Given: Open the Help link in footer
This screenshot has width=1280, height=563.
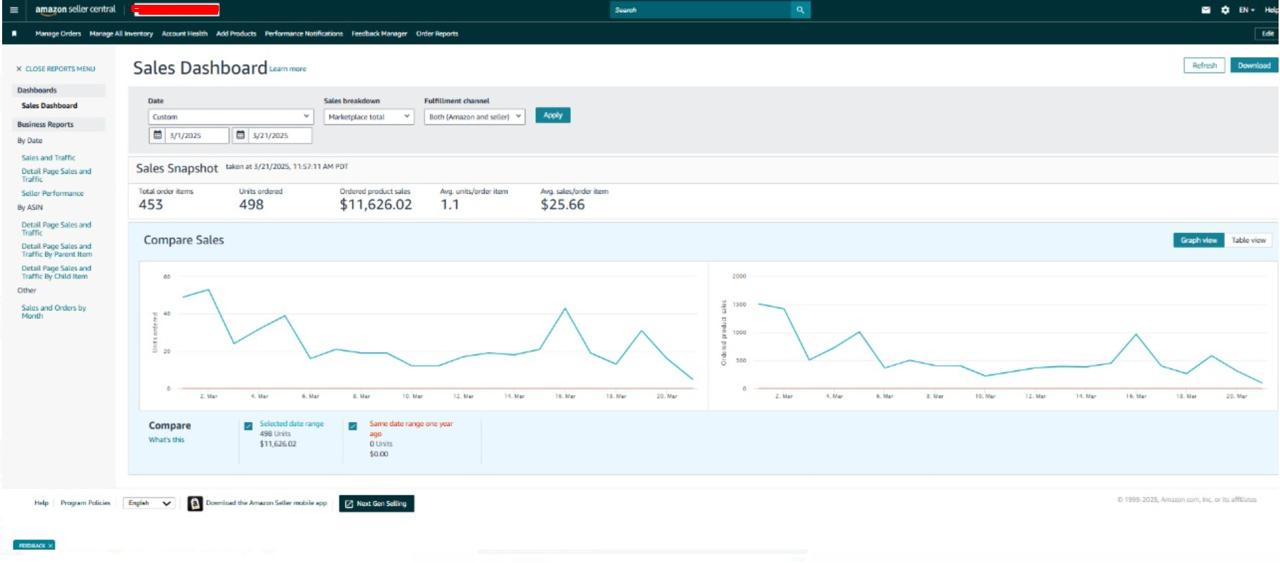Looking at the screenshot, I should click(x=41, y=503).
